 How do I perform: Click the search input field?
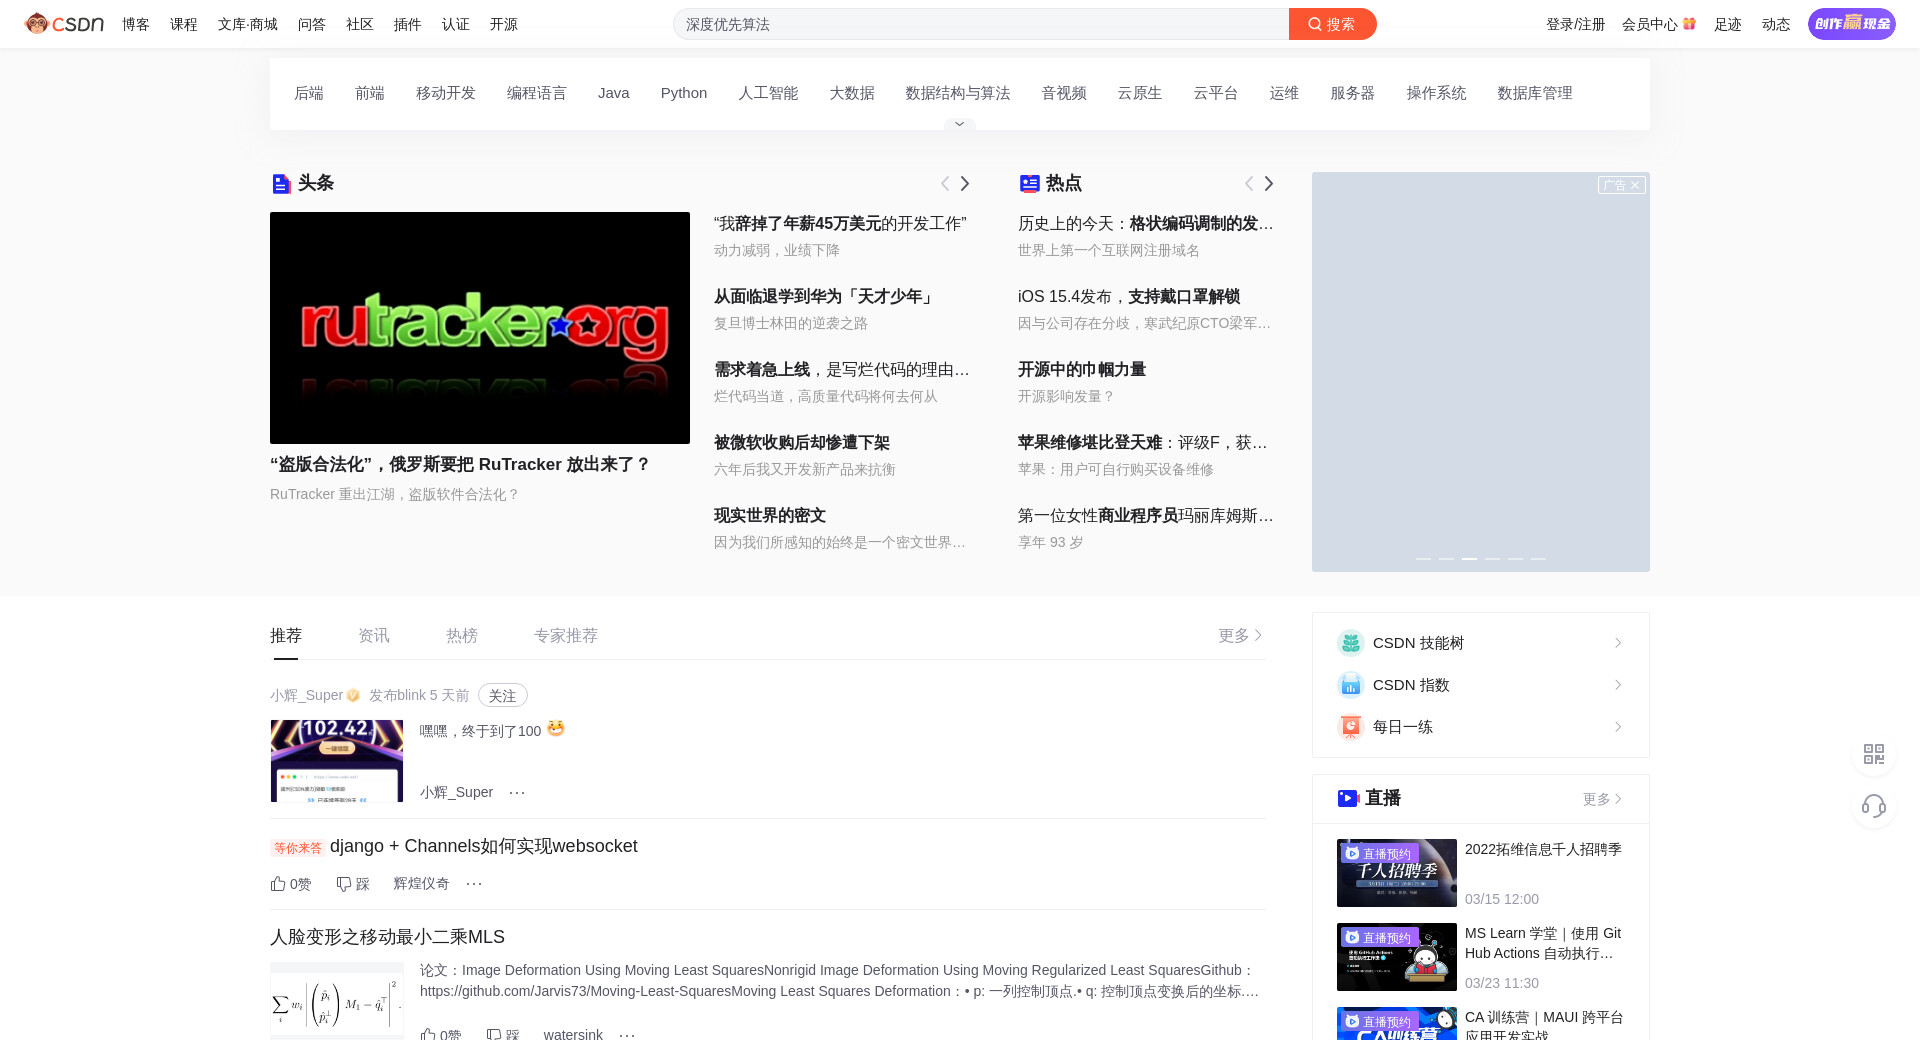pos(980,24)
